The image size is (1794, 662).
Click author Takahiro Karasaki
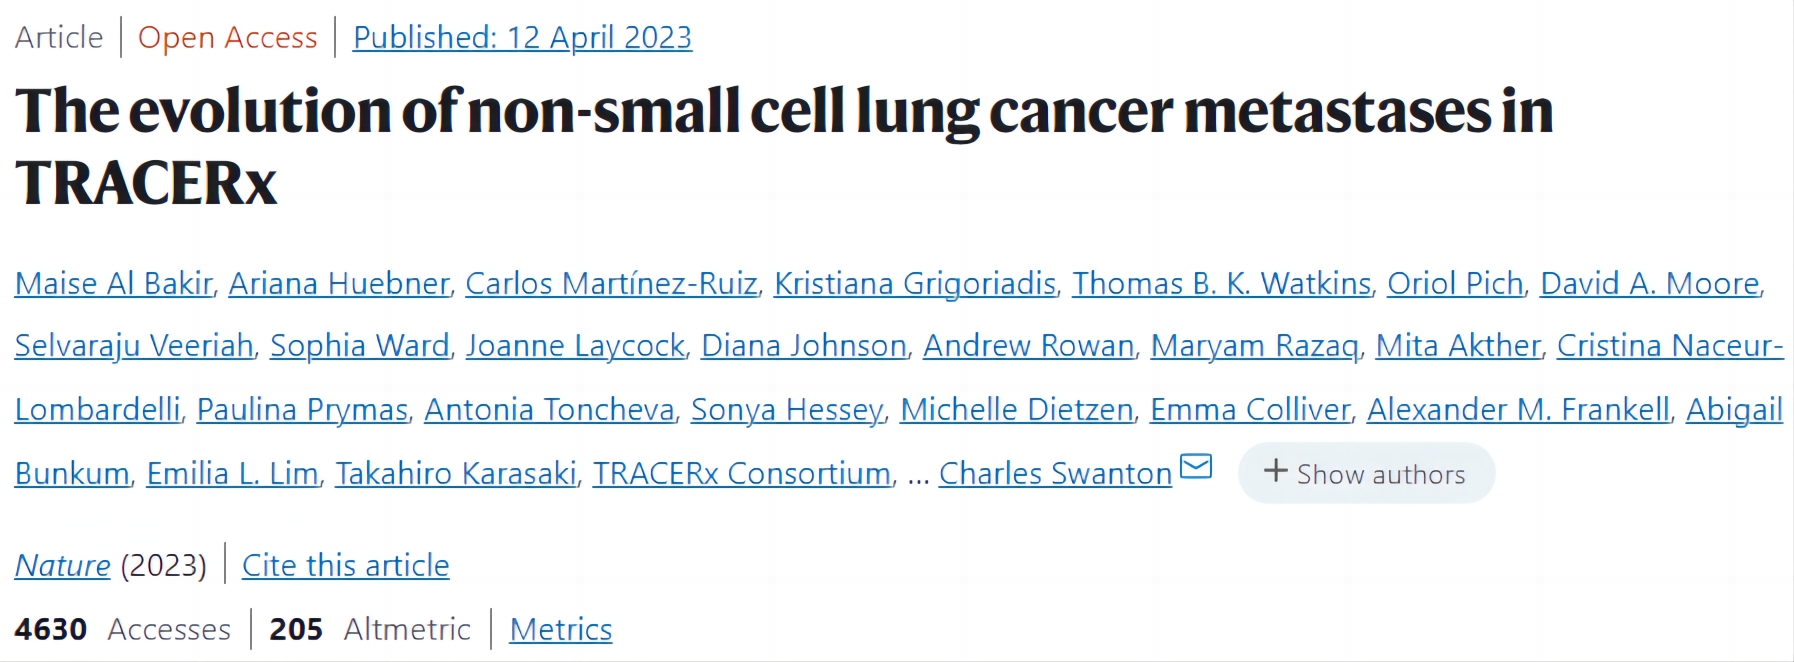(x=456, y=474)
